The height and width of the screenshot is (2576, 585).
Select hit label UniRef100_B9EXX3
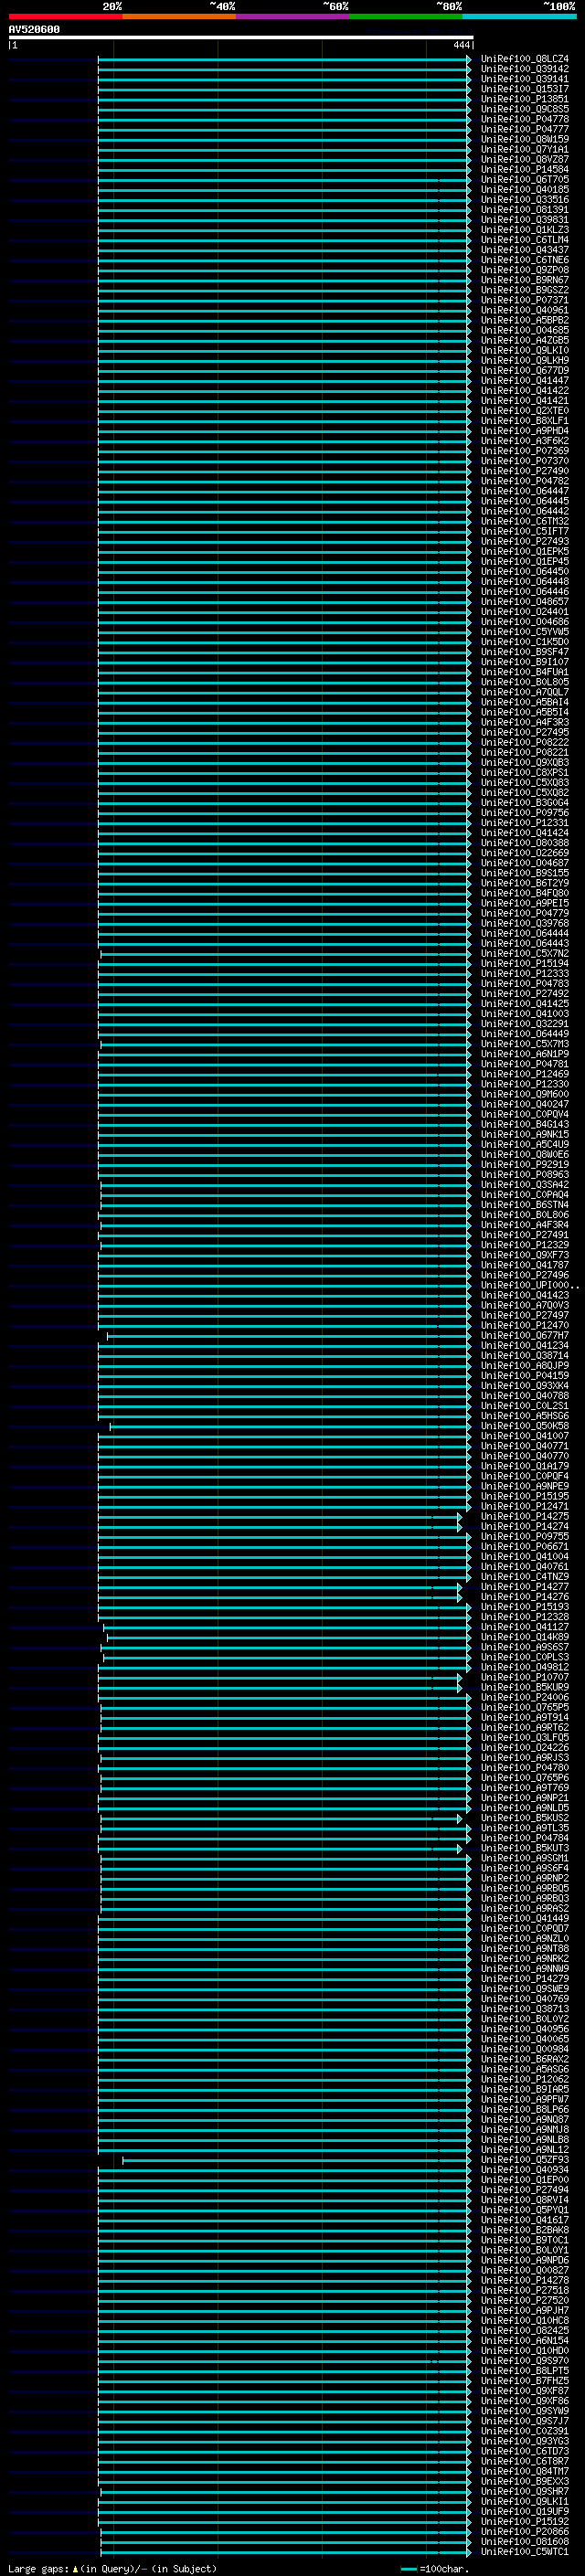[x=525, y=2481]
